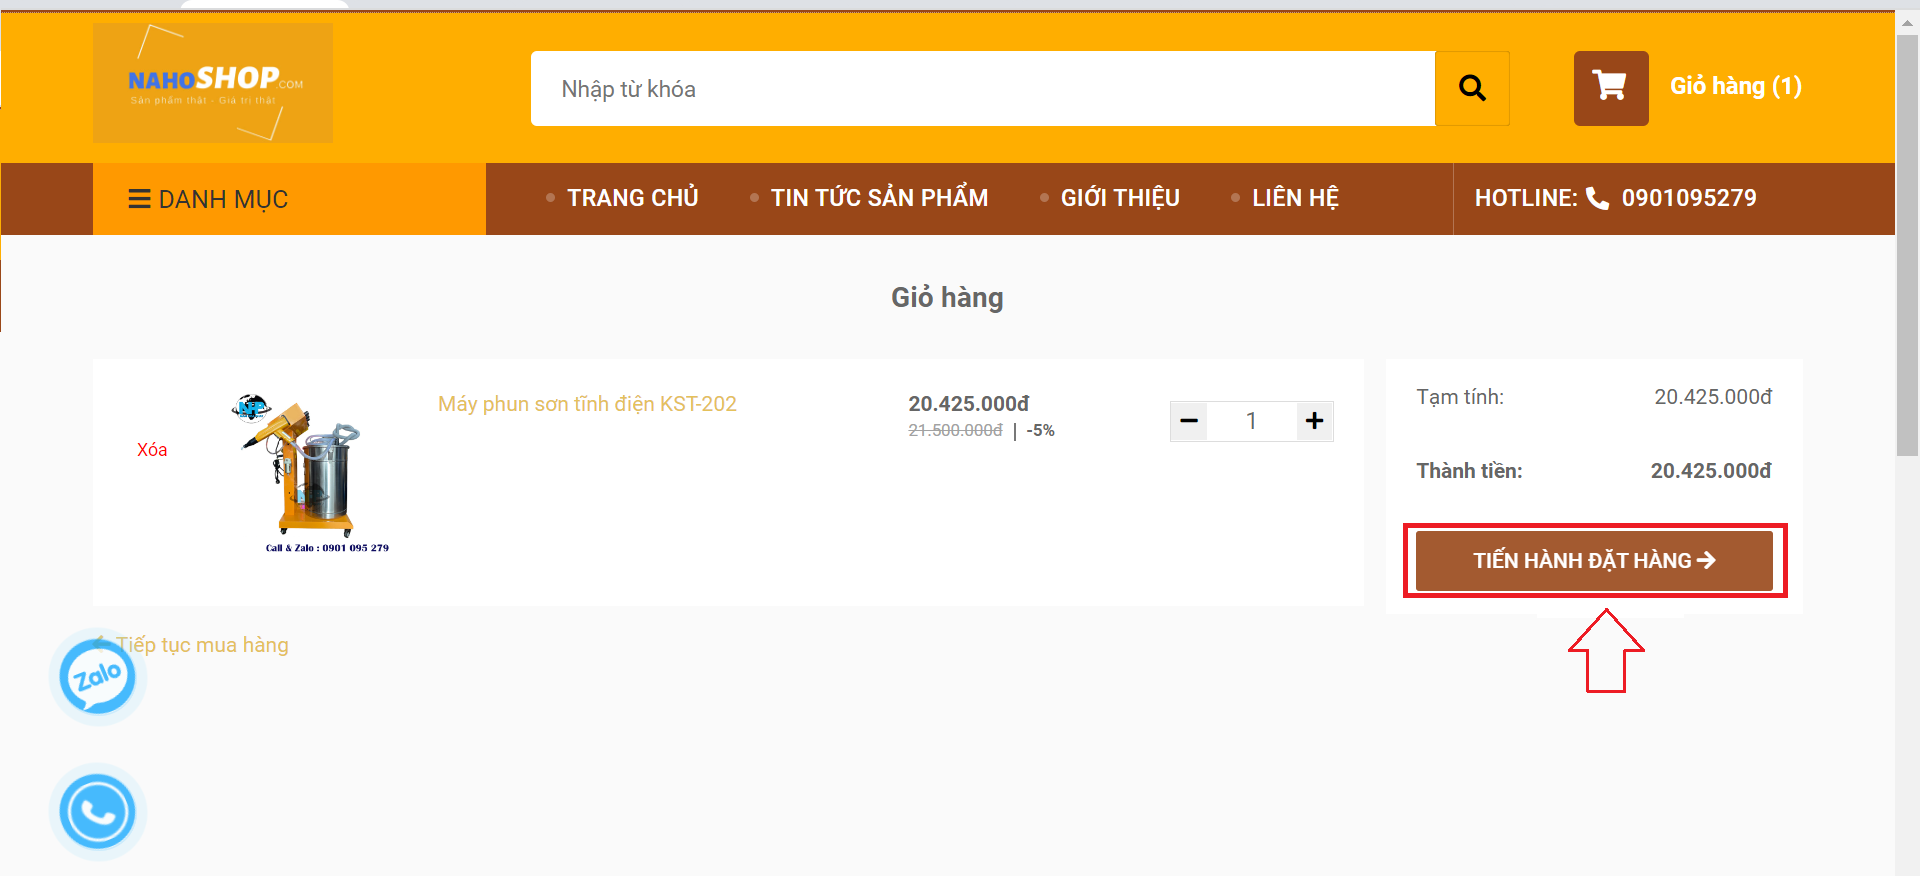Screen dimensions: 1920x876
Task: Click Tiếp tục mua hàng link
Action: 202,645
